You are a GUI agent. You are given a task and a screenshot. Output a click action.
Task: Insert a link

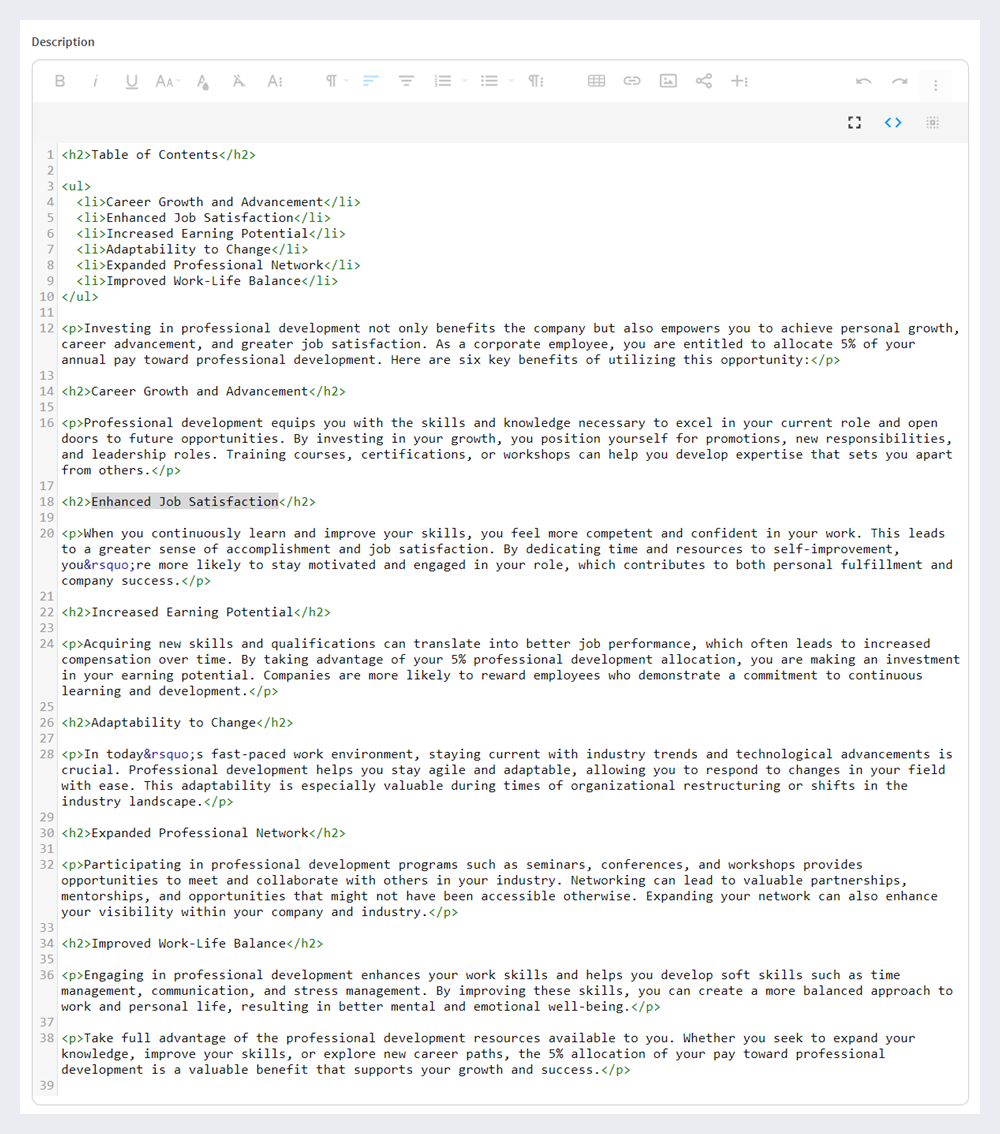[x=632, y=81]
